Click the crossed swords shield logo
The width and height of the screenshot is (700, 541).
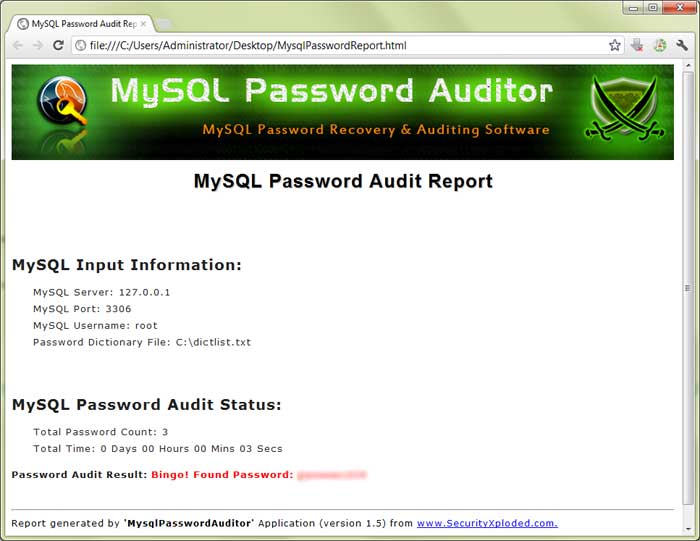[625, 110]
